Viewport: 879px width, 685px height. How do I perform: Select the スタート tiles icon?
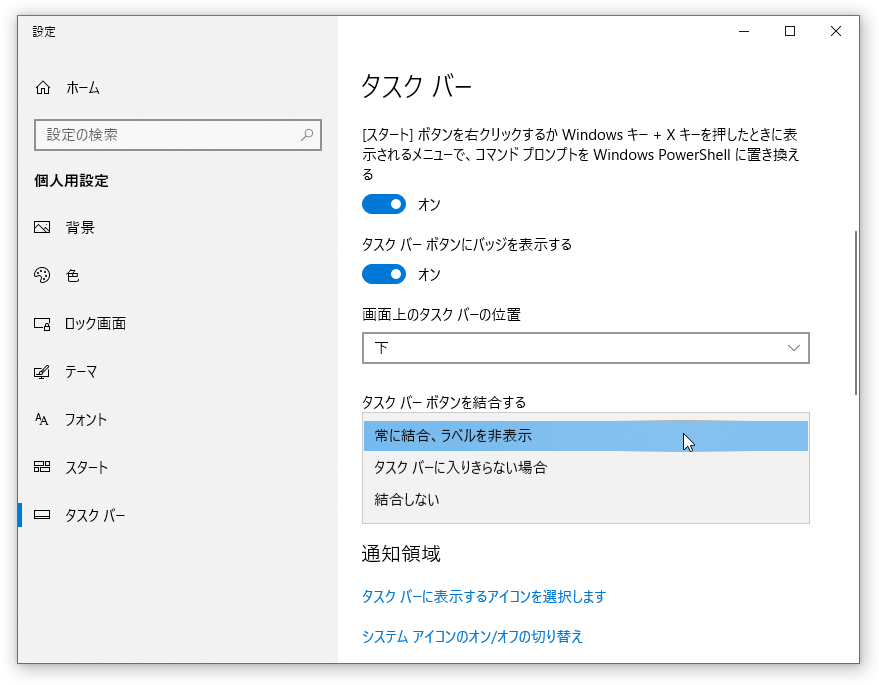pos(42,467)
